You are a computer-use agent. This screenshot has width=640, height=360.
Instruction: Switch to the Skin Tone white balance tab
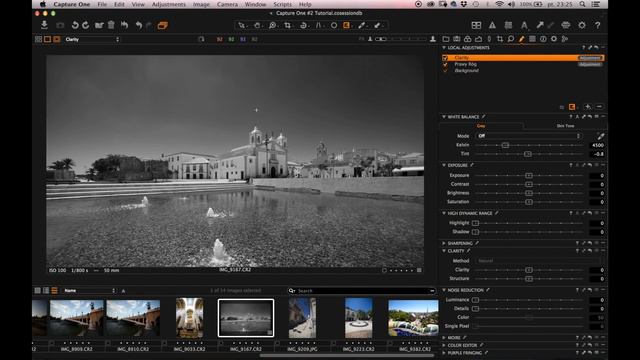pos(565,126)
